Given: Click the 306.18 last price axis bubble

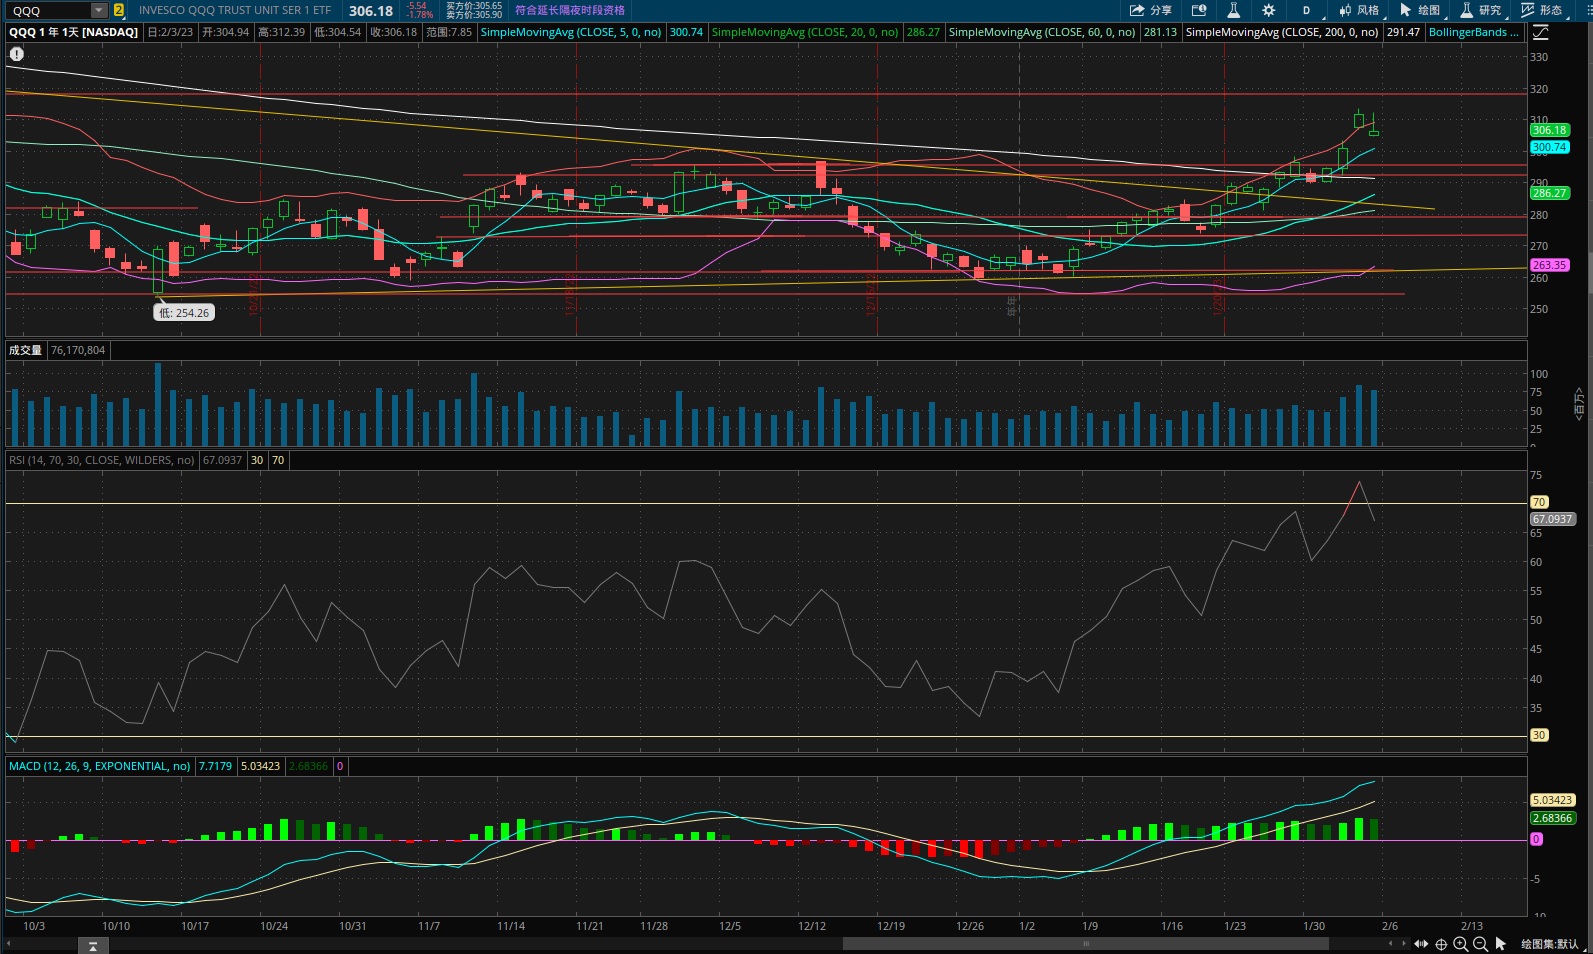Looking at the screenshot, I should coord(1549,130).
